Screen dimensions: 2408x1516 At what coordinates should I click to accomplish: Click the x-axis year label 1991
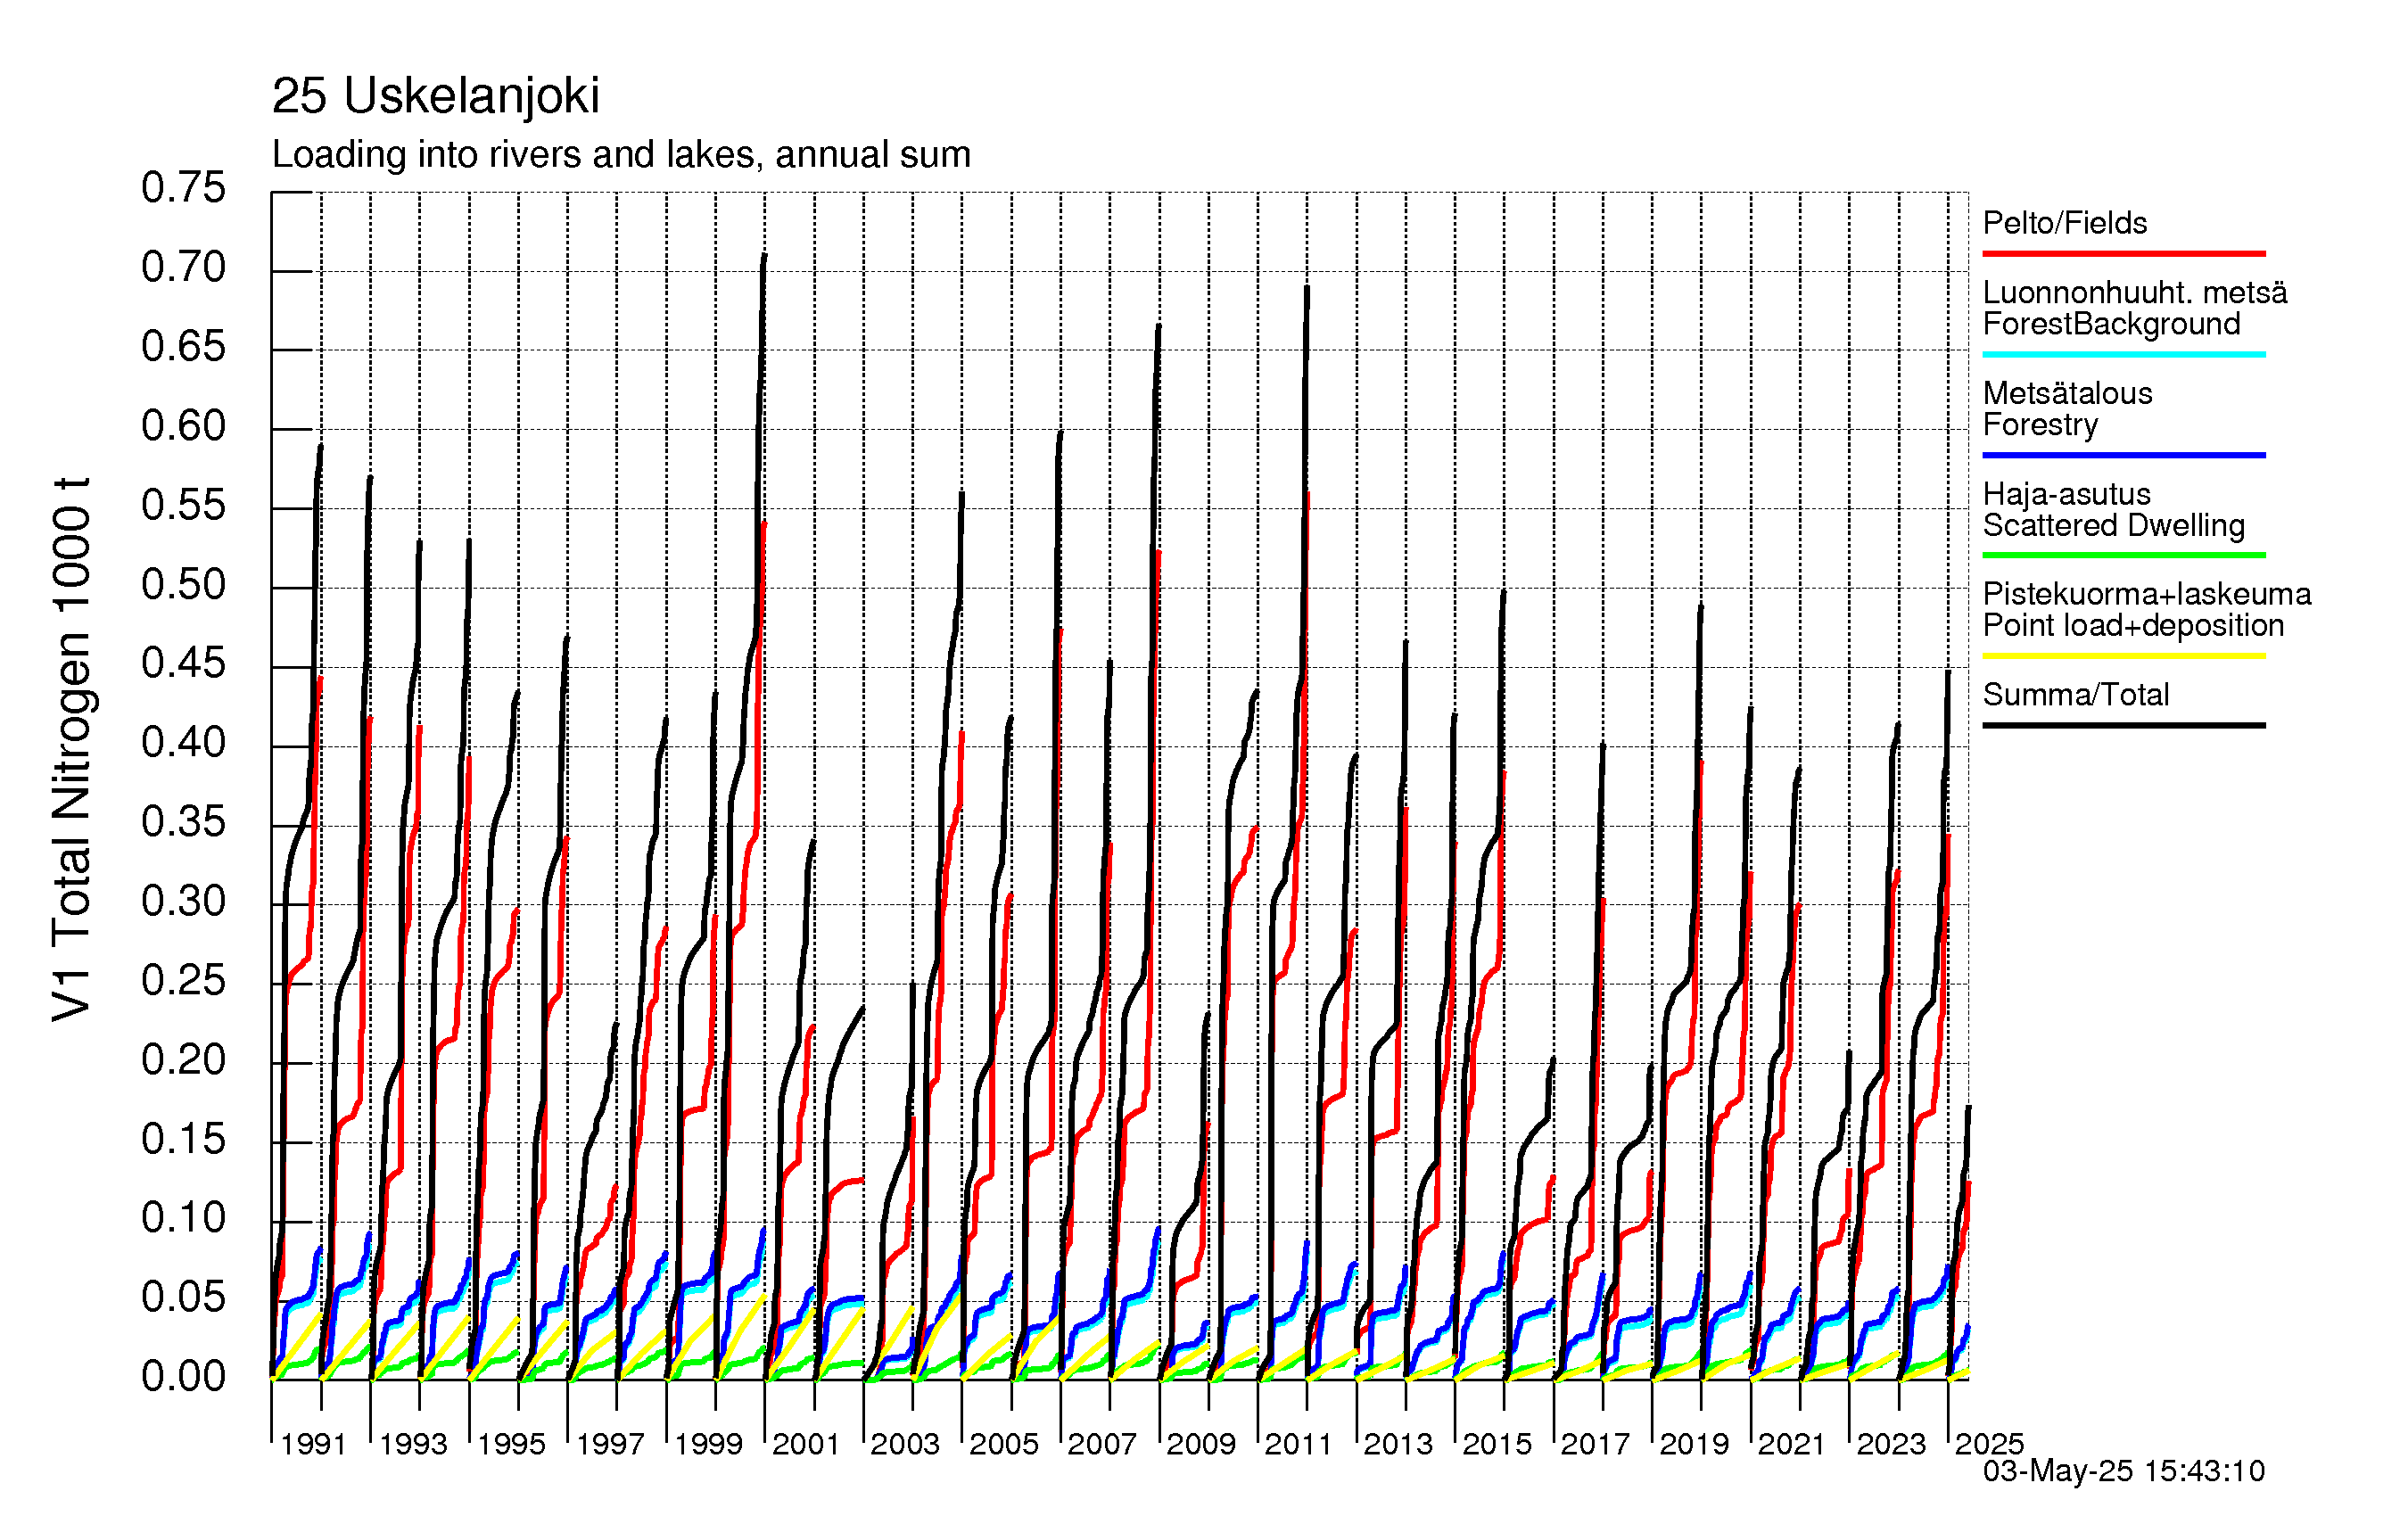click(313, 1444)
